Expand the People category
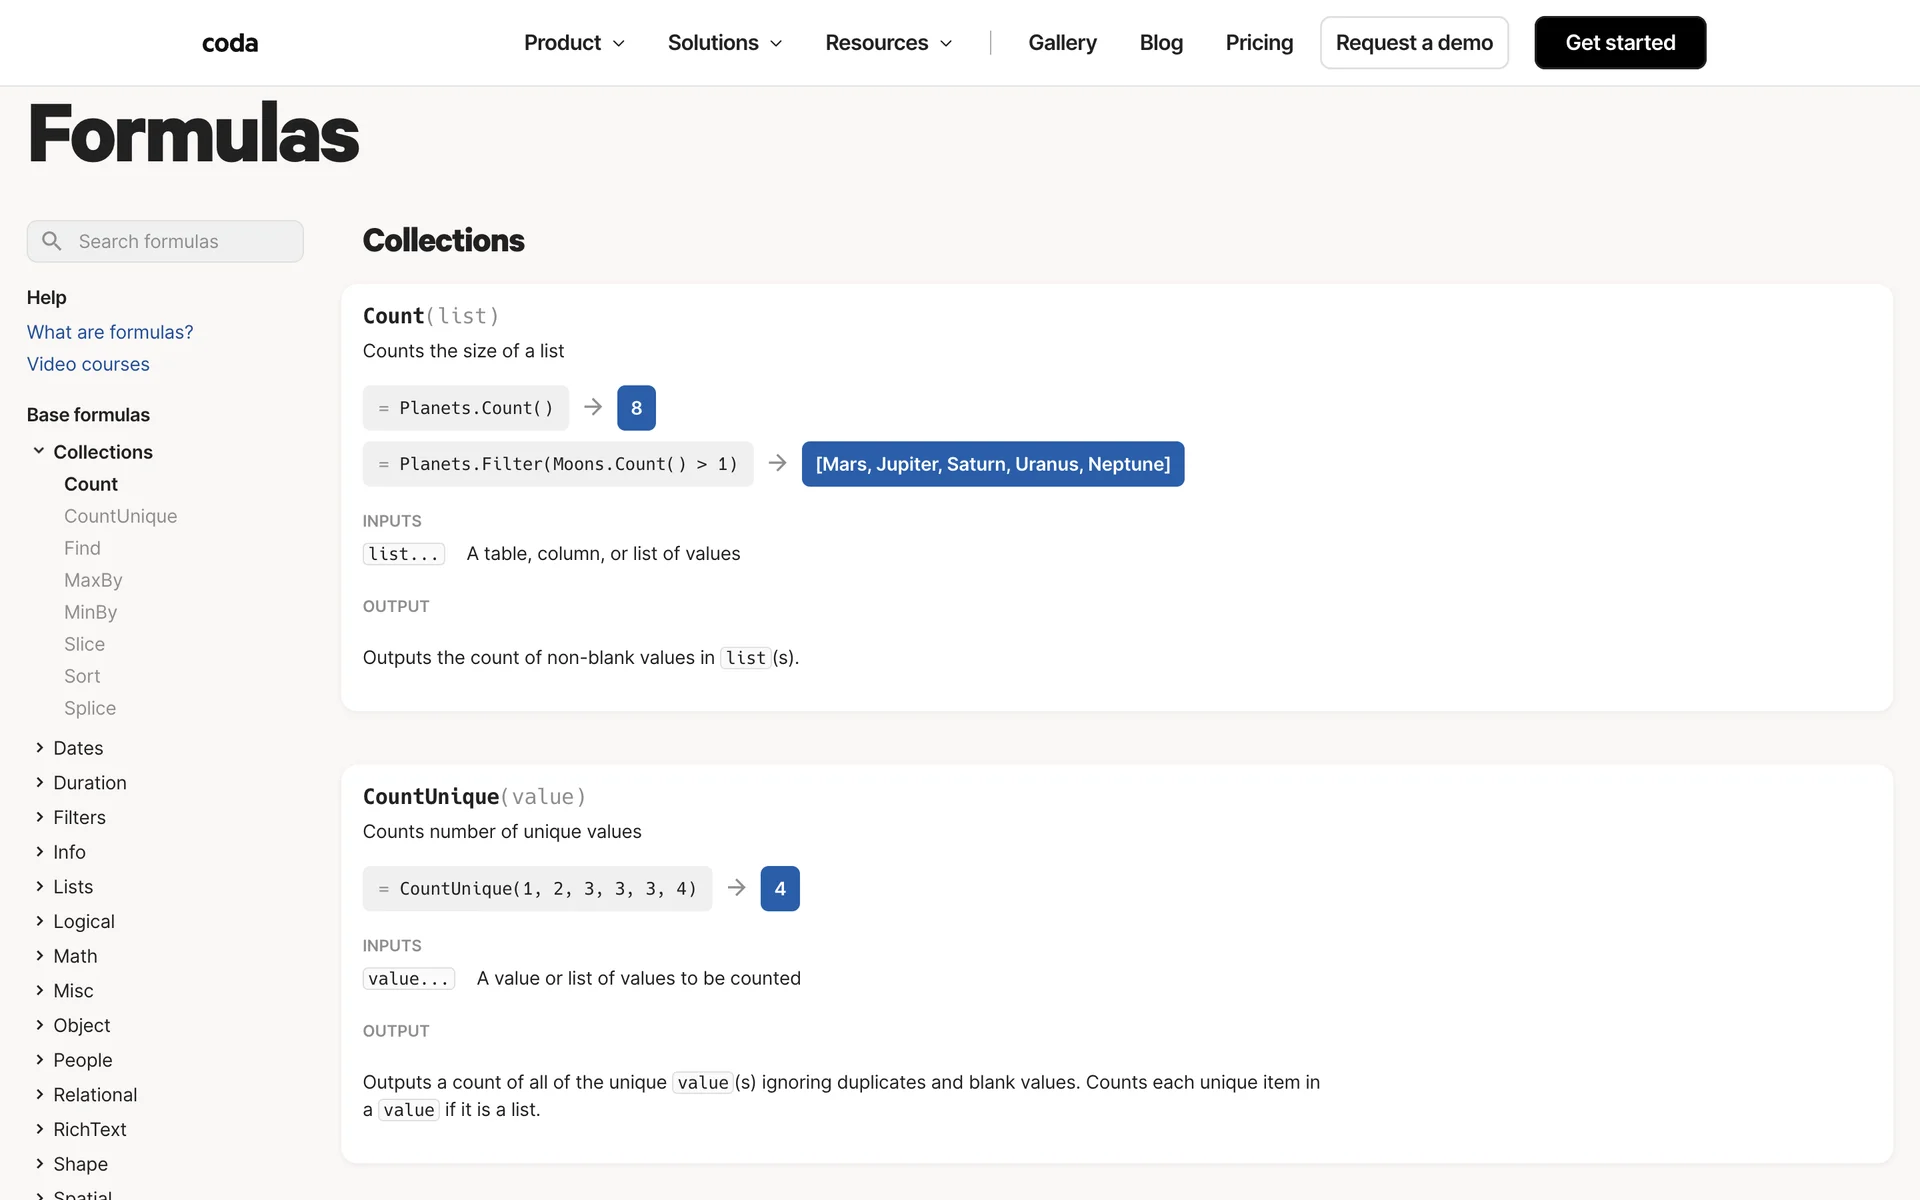1920x1200 pixels. click(82, 1060)
